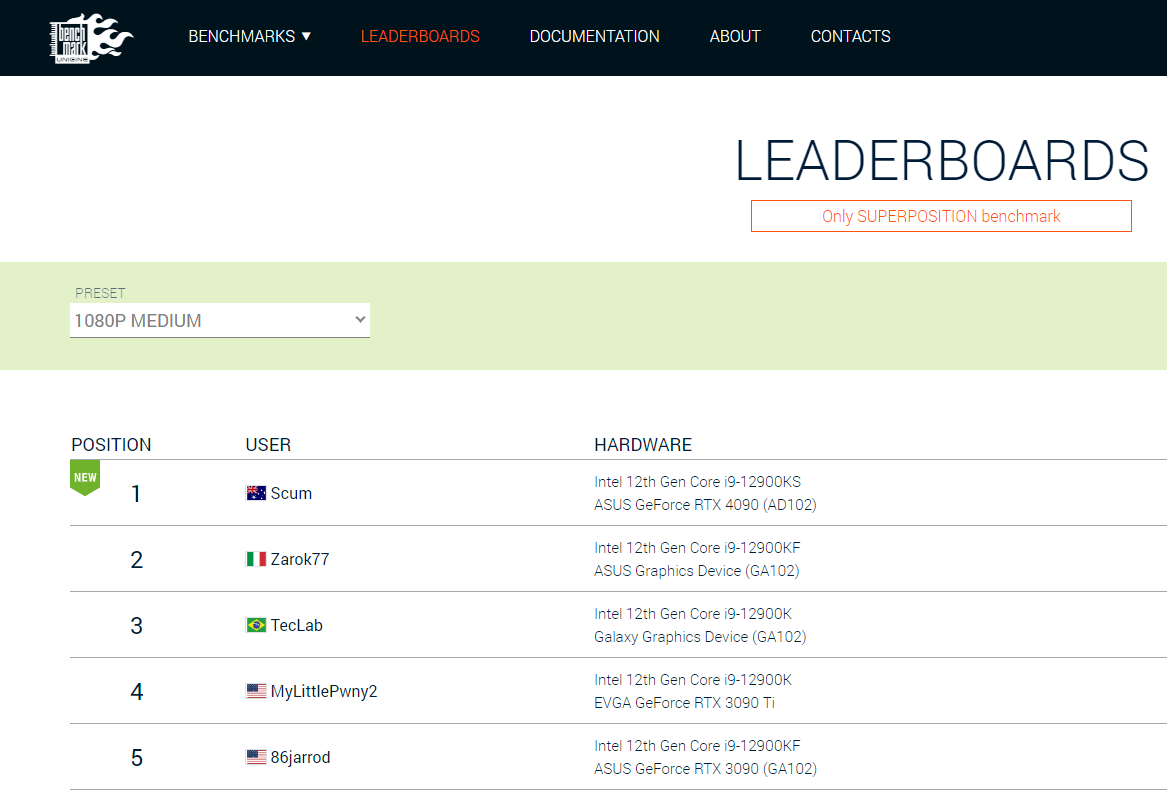Click position number 3
Screen dimensions: 1167x798
tap(136, 625)
